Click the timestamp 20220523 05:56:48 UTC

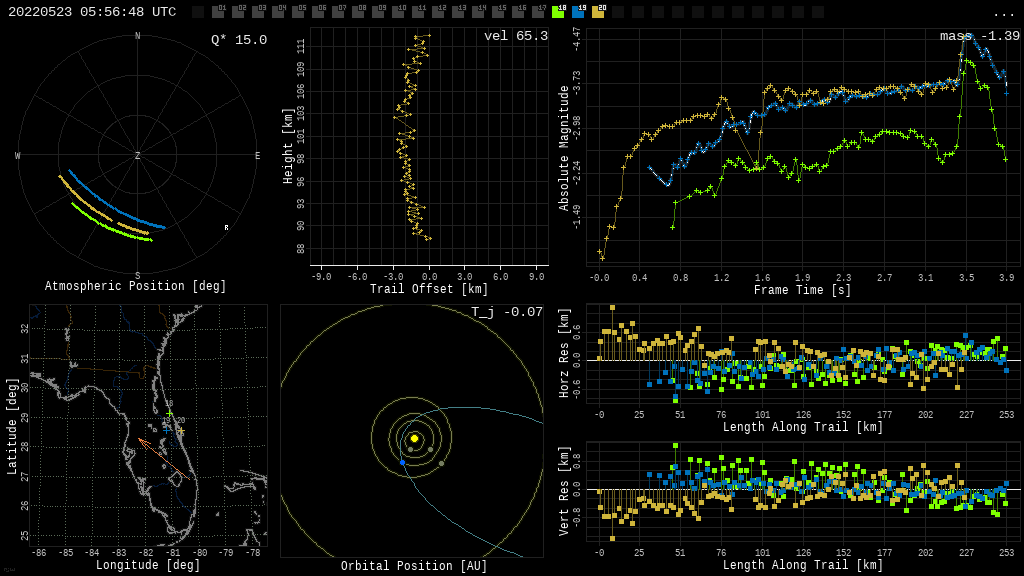click(x=92, y=12)
